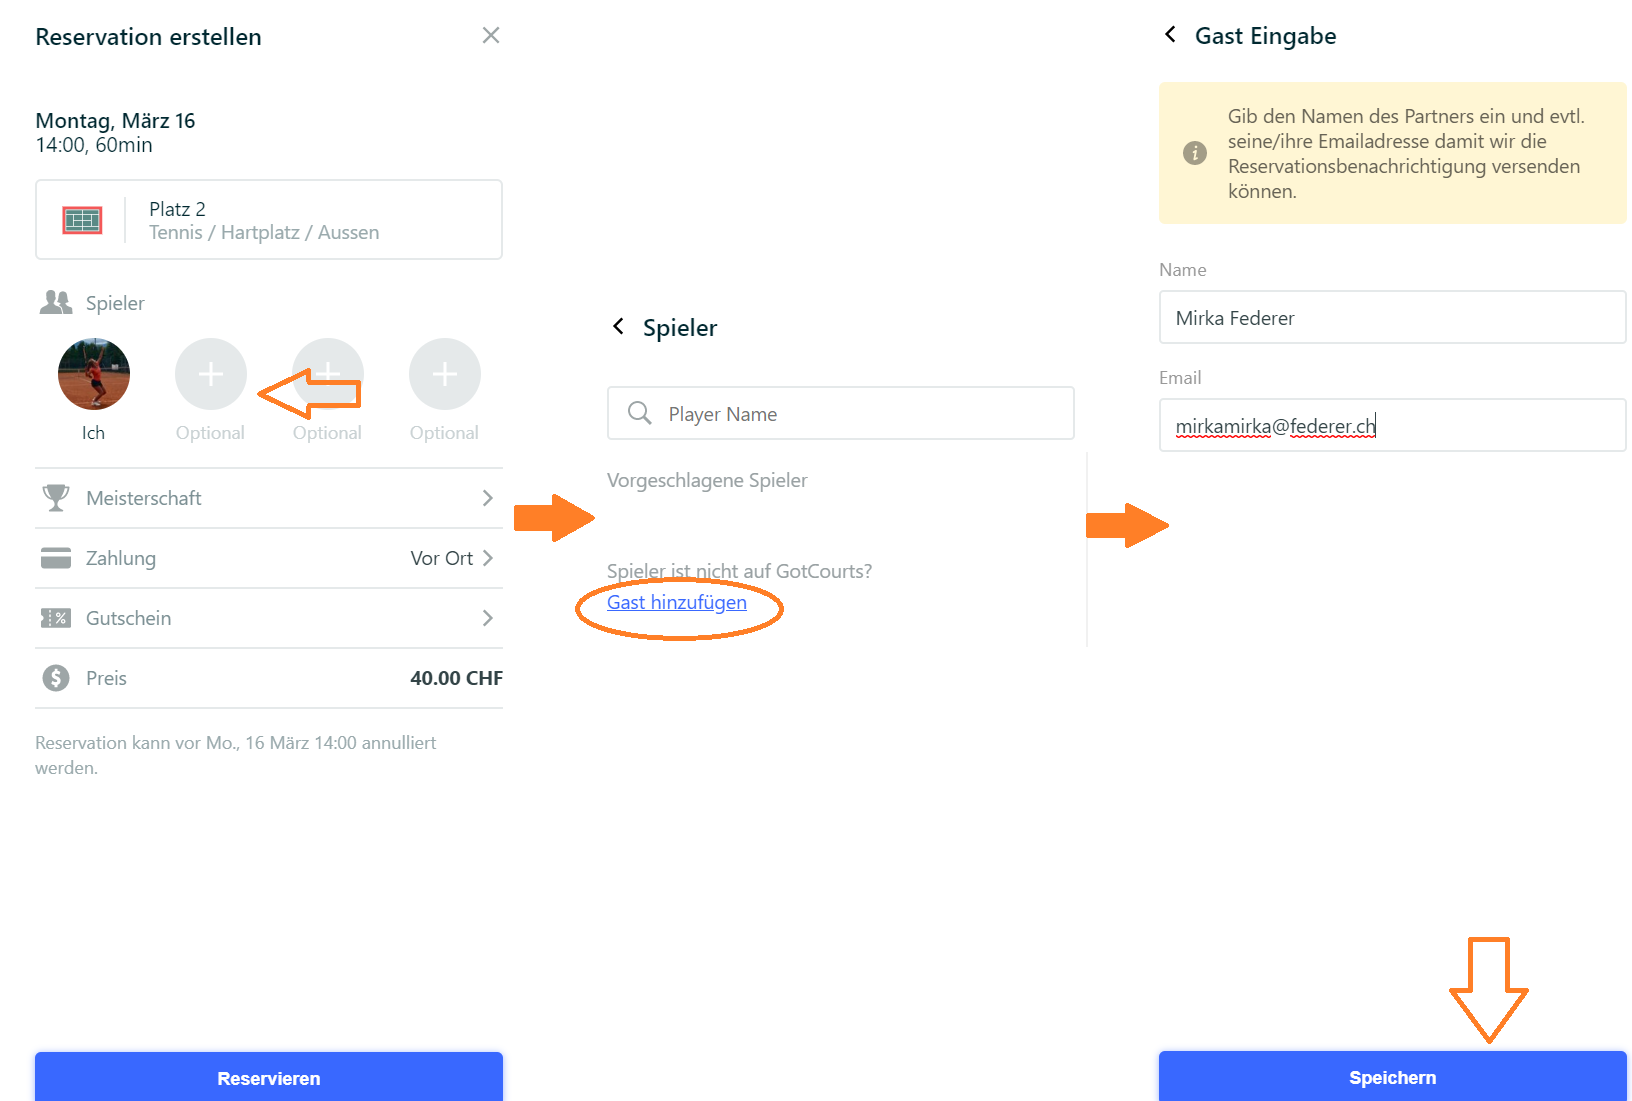Viewport: 1632px width, 1101px height.
Task: Click the Zahlung credit card icon
Action: point(56,558)
